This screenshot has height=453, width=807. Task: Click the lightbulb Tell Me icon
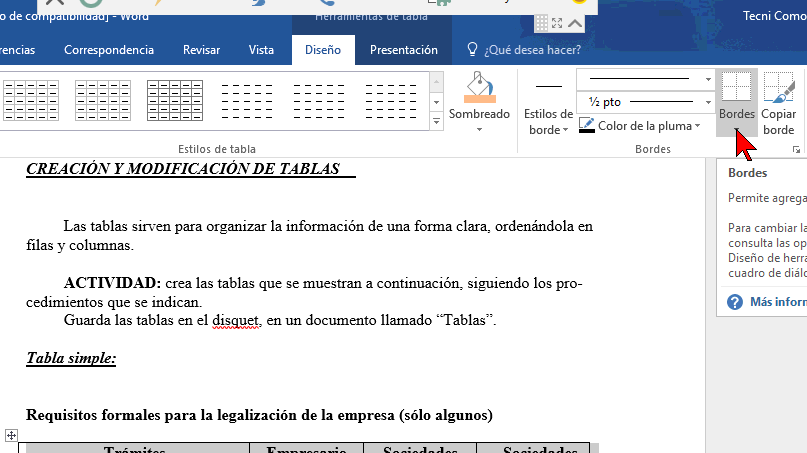pyautogui.click(x=472, y=49)
